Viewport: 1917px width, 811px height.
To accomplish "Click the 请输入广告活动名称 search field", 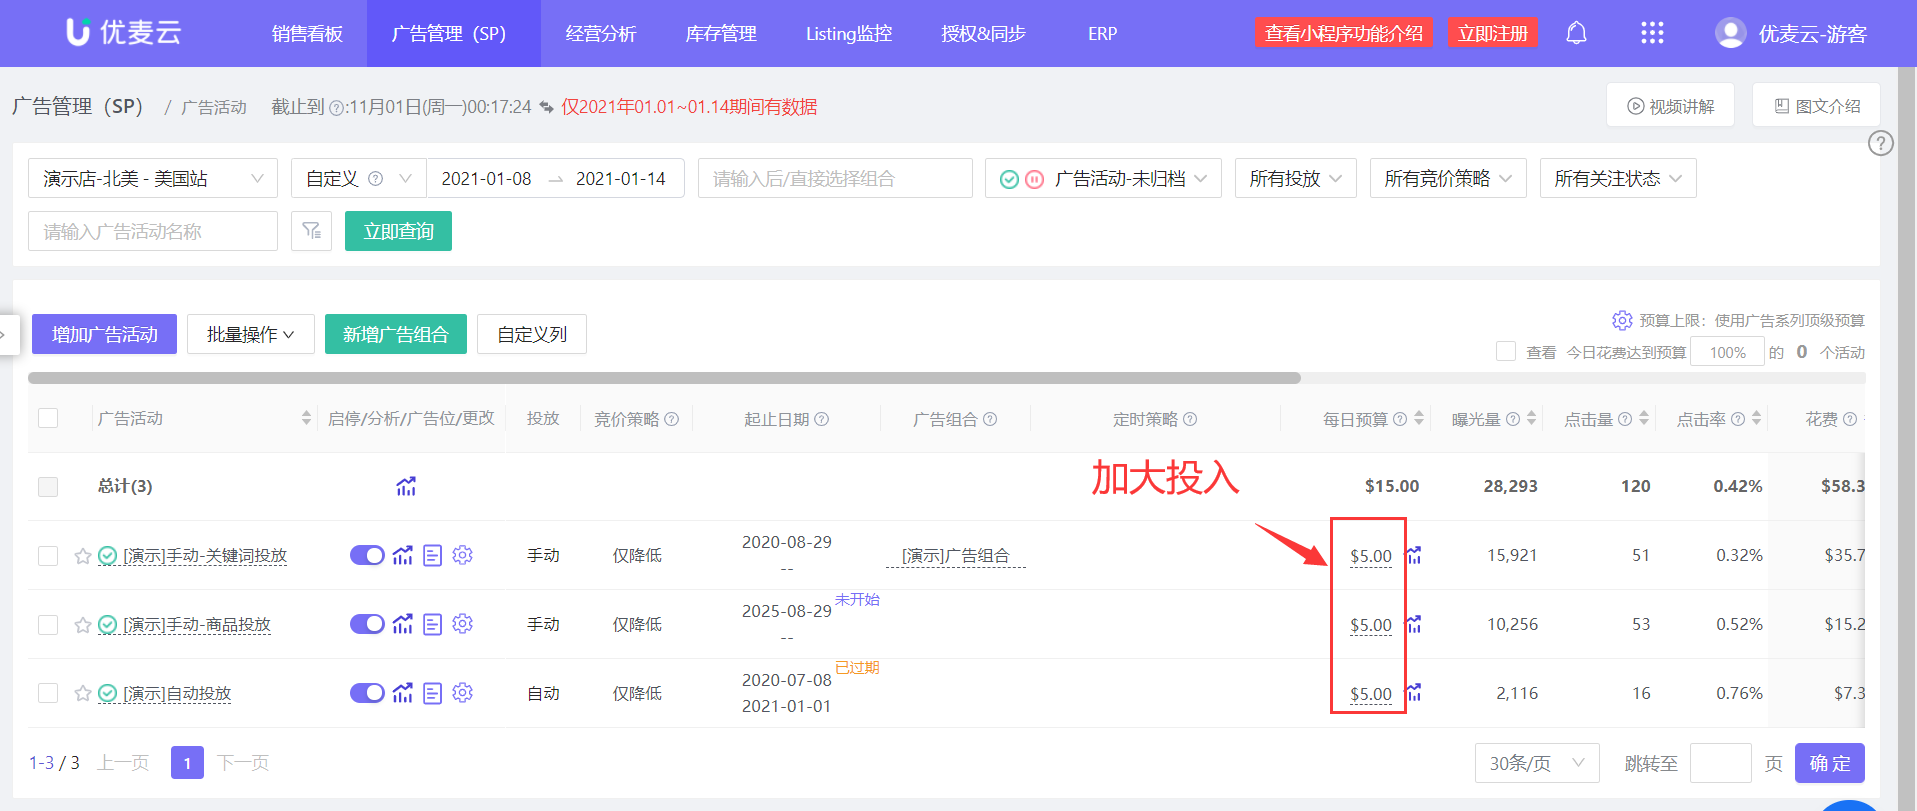I will [153, 231].
